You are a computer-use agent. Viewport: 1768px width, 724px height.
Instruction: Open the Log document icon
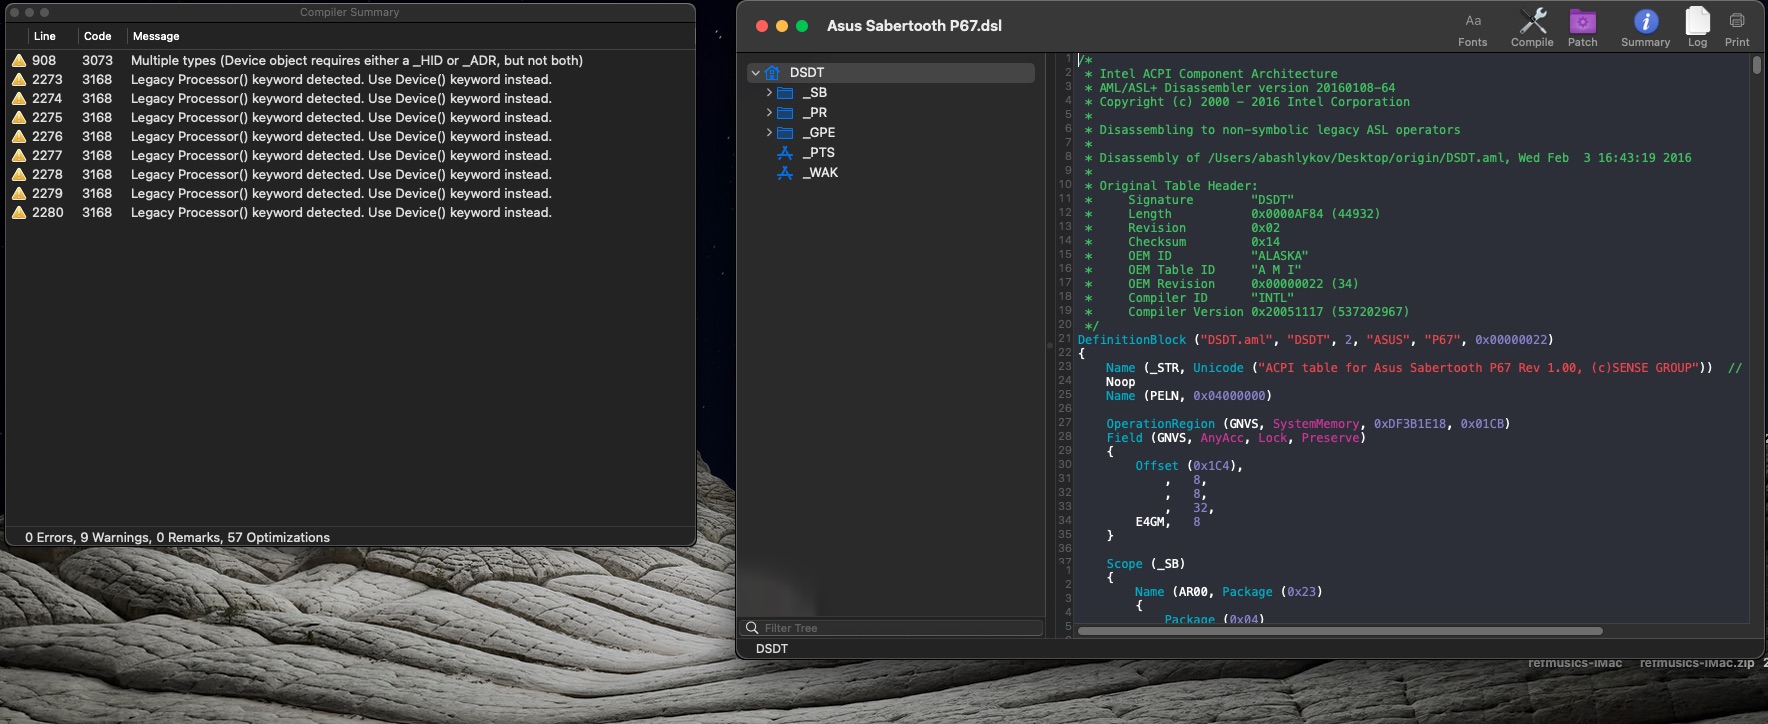pyautogui.click(x=1697, y=28)
